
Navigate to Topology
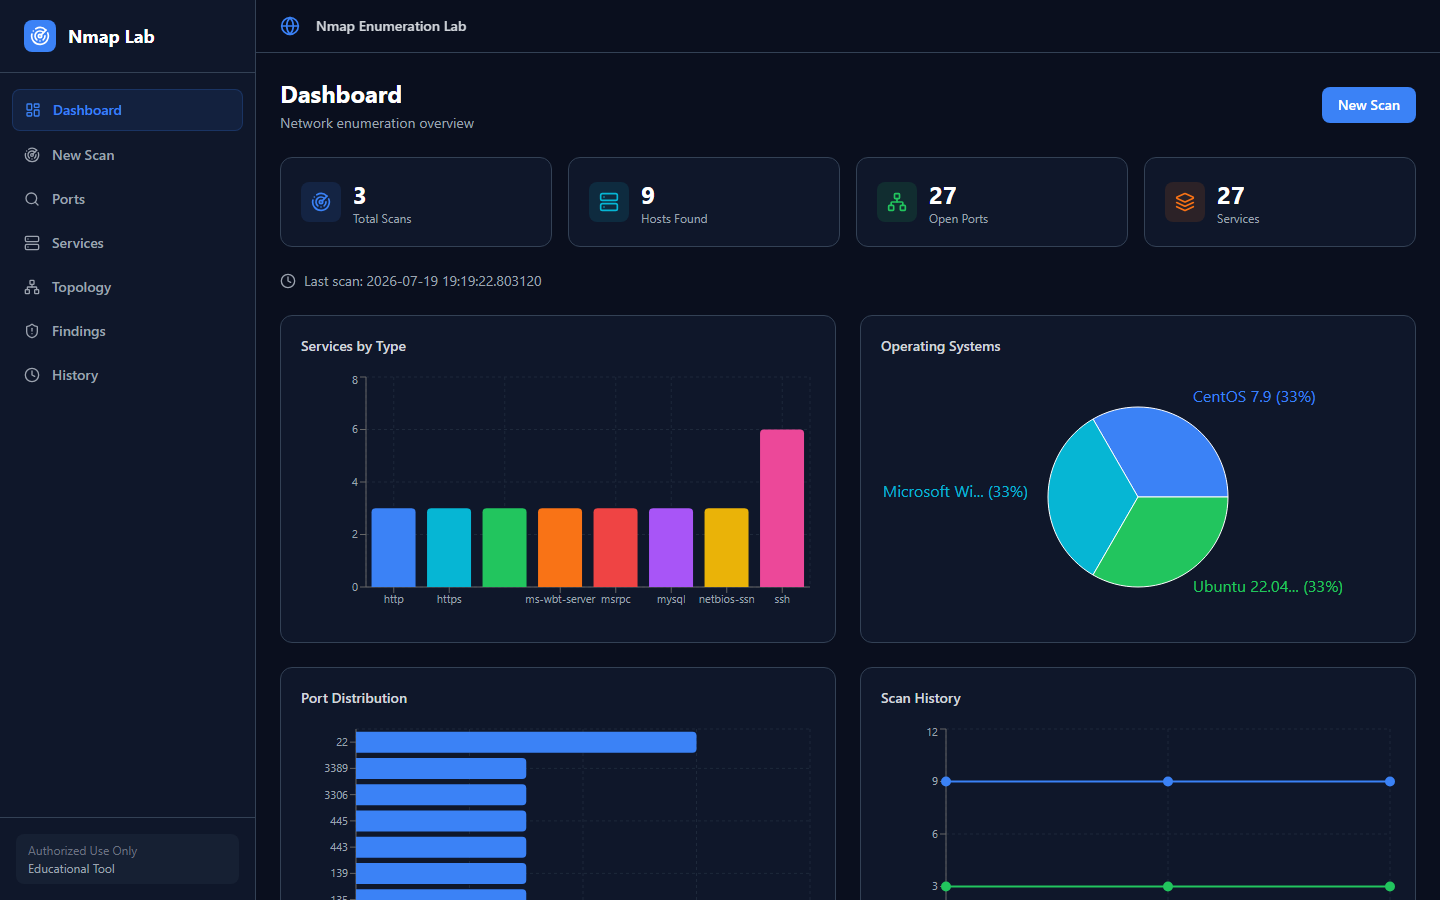(127, 287)
